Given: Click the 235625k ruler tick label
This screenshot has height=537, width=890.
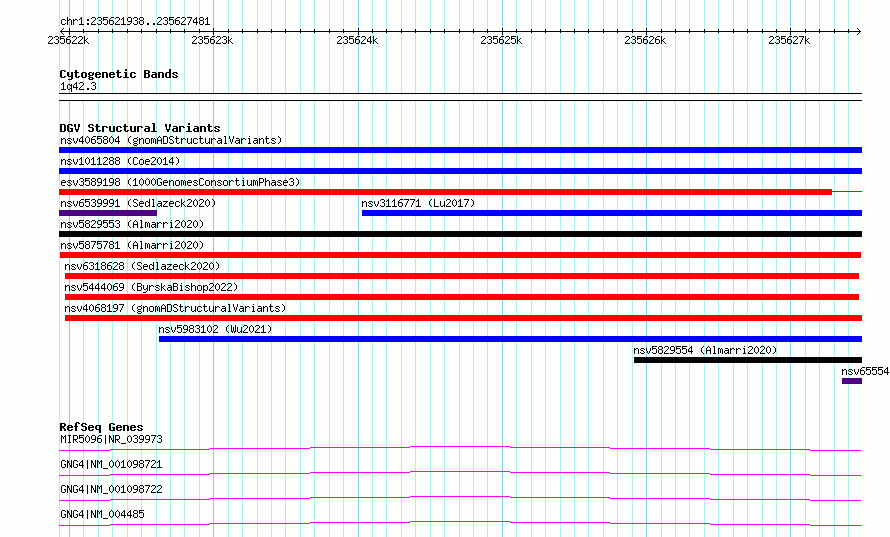Looking at the screenshot, I should (501, 40).
